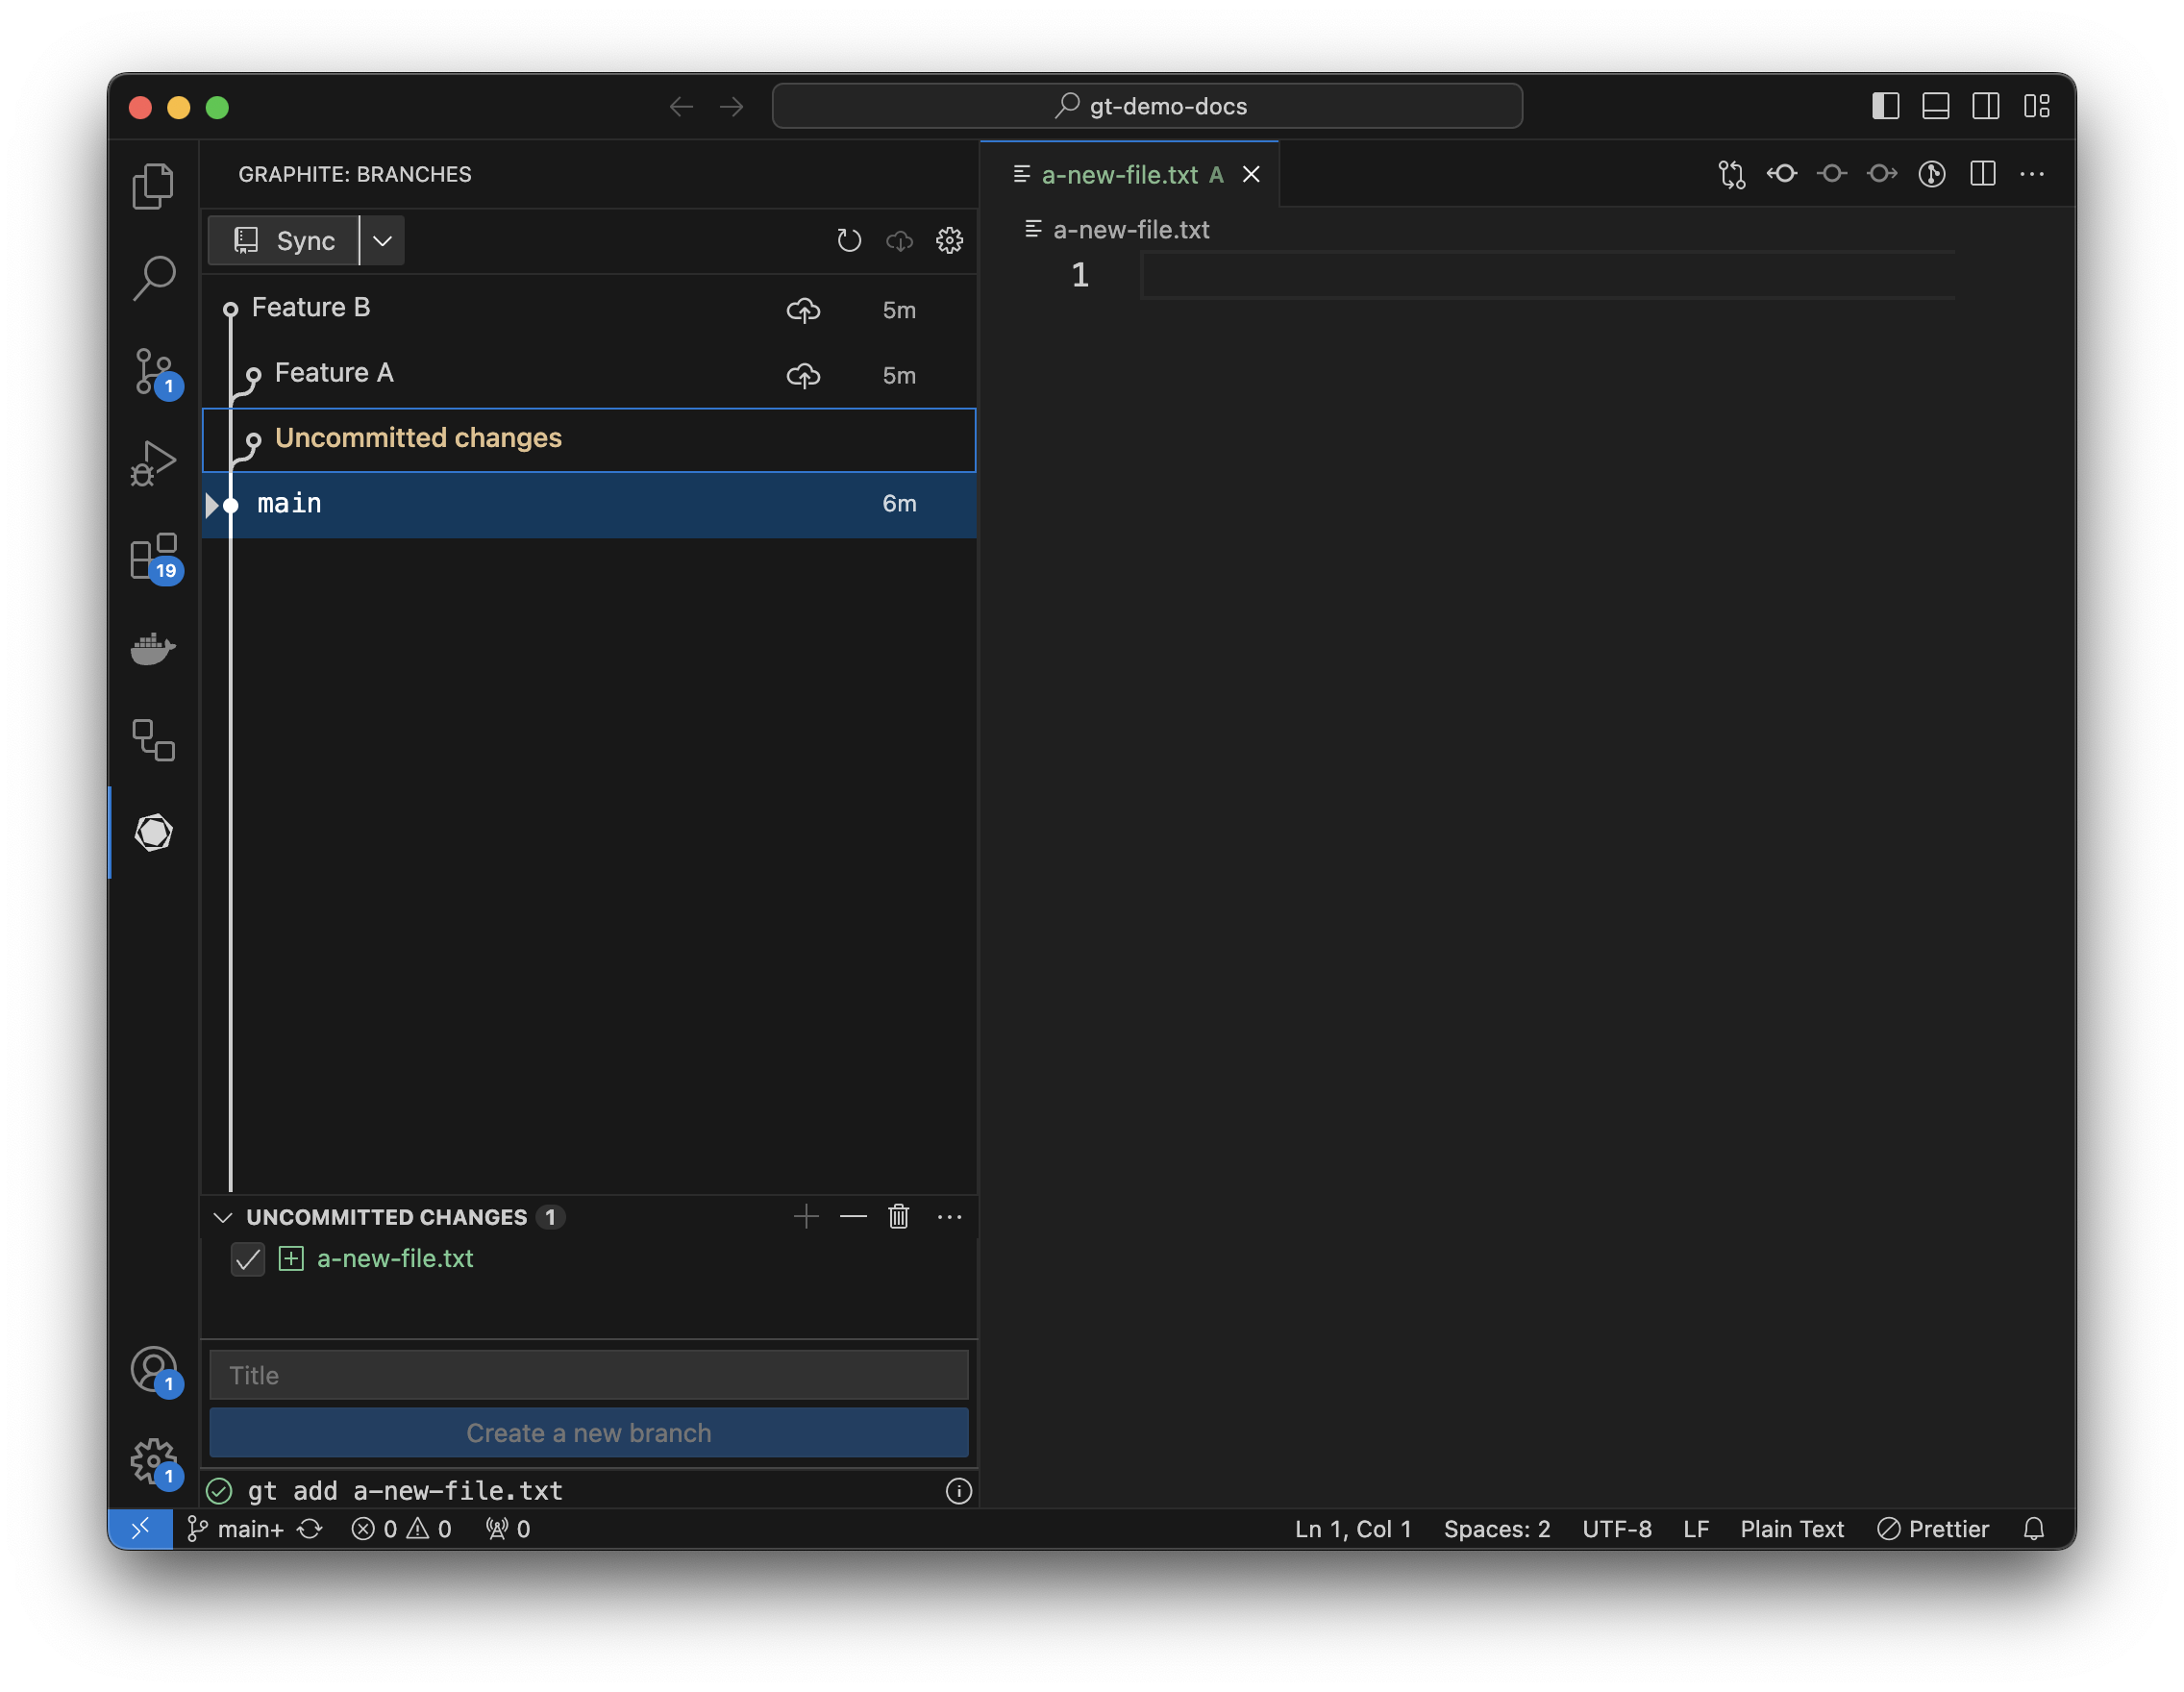The width and height of the screenshot is (2184, 1692).
Task: Click the refresh branches icon
Action: (x=849, y=241)
